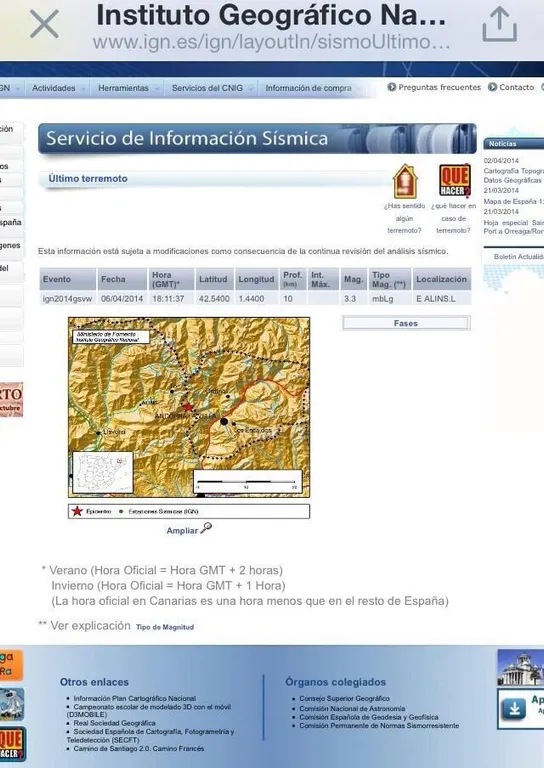Select the time cell 18:11:37
This screenshot has width=544, height=768.
coord(168,298)
